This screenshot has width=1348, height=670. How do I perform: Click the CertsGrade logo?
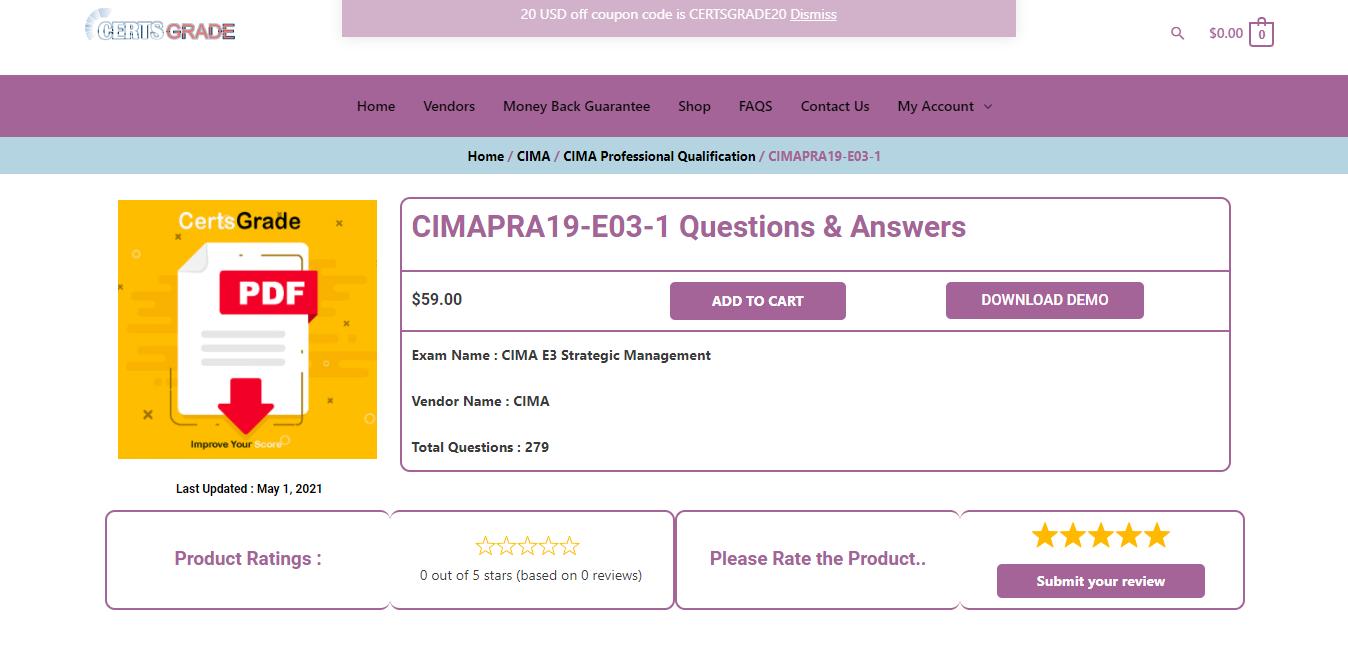tap(160, 26)
